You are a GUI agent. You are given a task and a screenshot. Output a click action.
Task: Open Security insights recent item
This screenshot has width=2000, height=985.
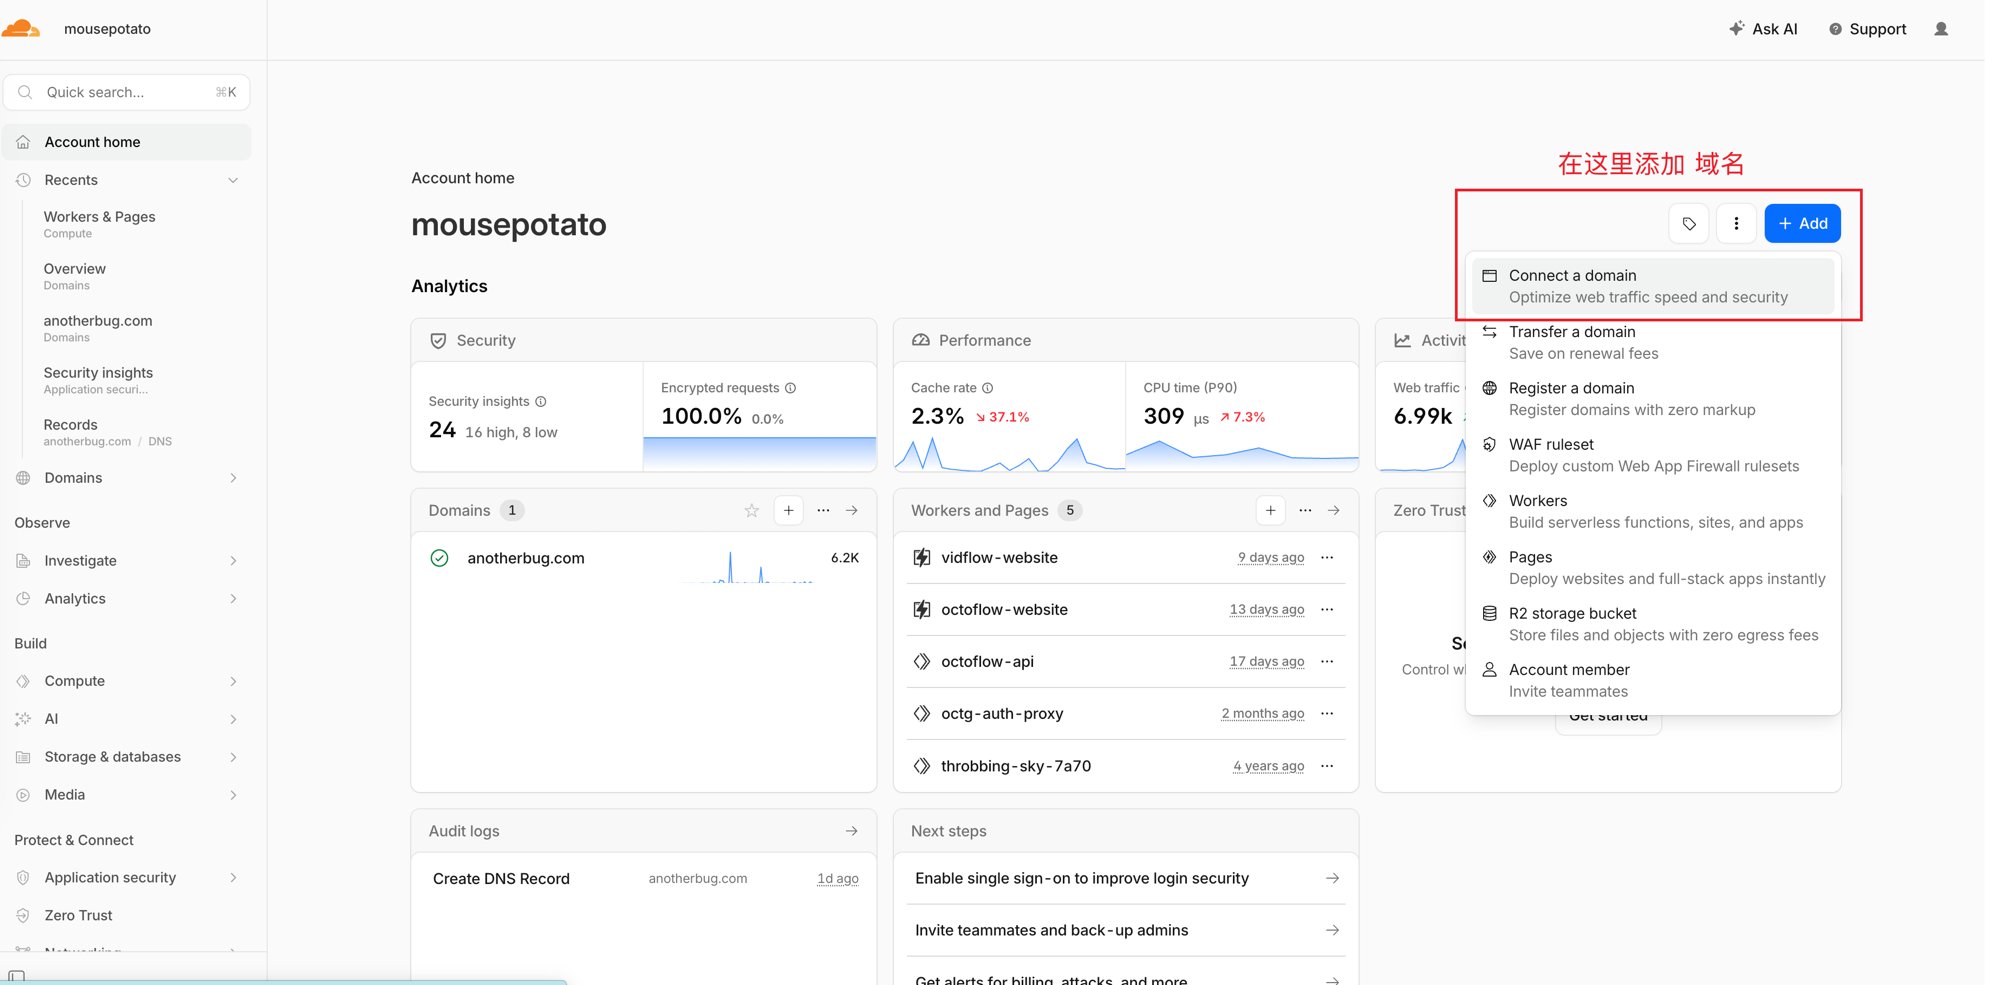coord(98,380)
